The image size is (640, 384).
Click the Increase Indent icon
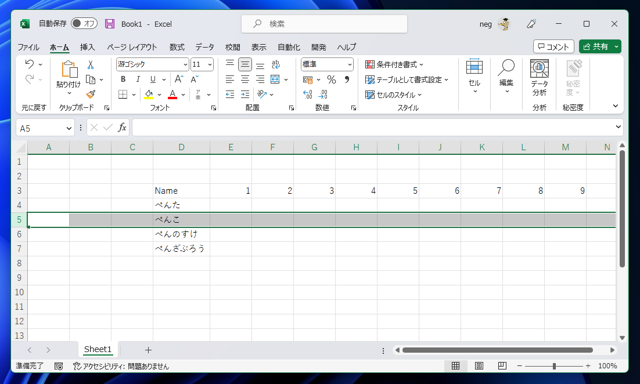coord(245,95)
